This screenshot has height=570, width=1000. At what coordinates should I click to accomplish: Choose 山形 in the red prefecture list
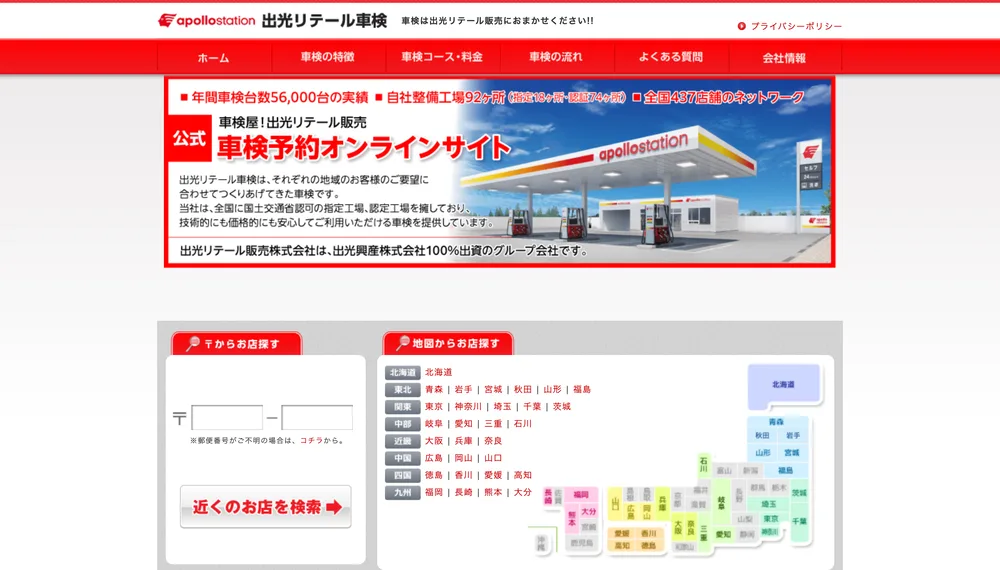[552, 390]
